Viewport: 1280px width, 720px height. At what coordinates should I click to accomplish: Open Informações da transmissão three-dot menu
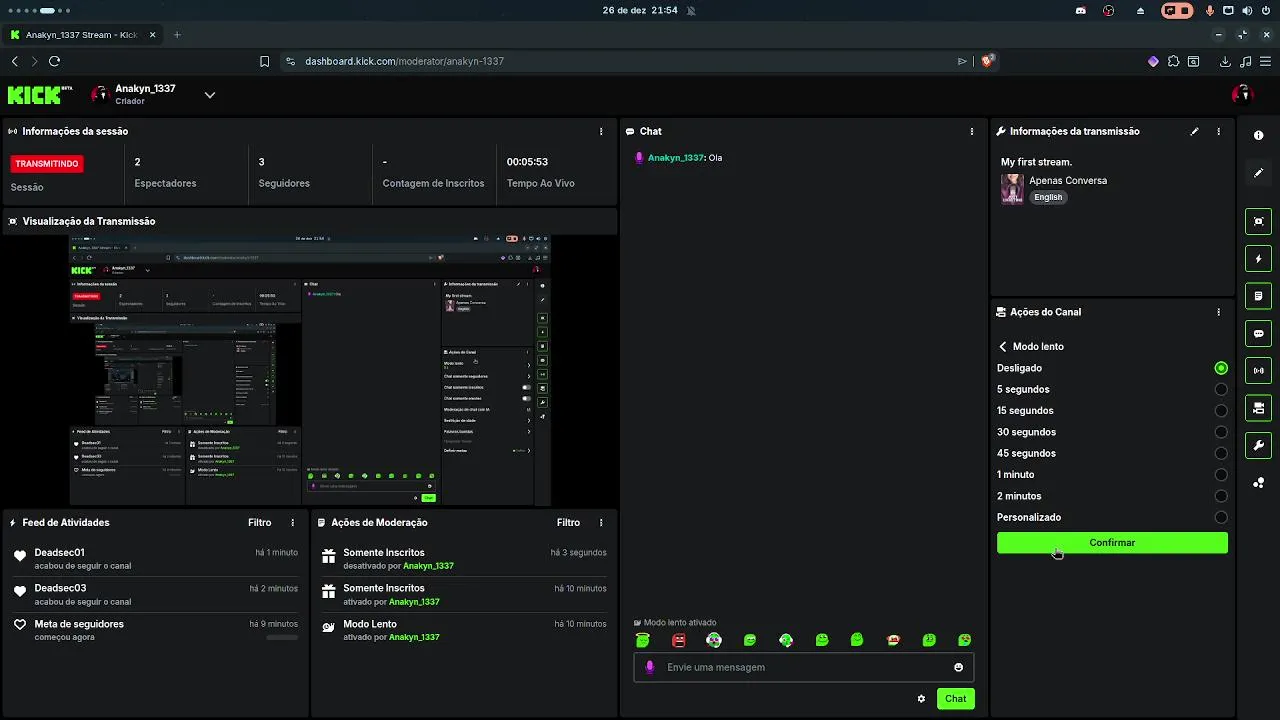(x=1218, y=131)
